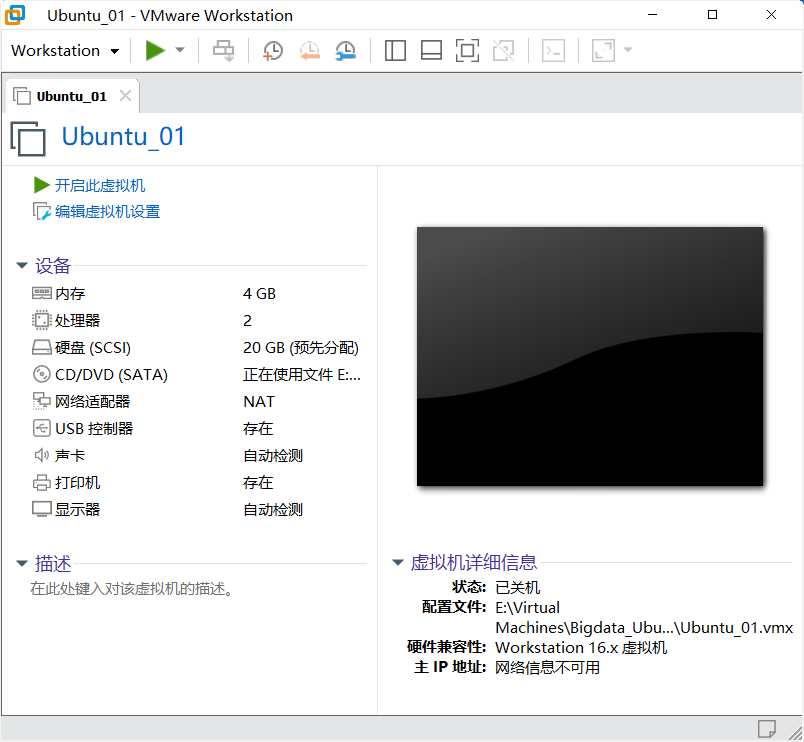The width and height of the screenshot is (804, 742).
Task: Open power options dropdown arrow
Action: coord(180,50)
